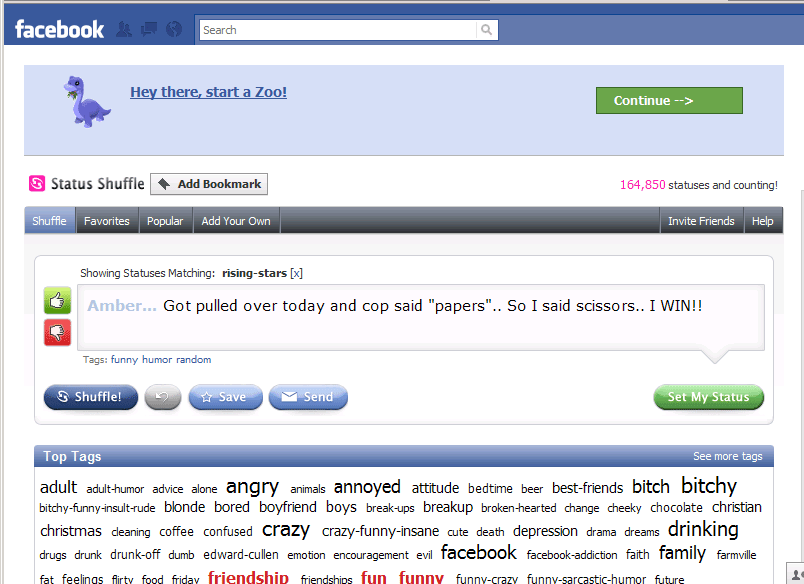Select the 'best-friends' top tag
The image size is (804, 584).
588,488
